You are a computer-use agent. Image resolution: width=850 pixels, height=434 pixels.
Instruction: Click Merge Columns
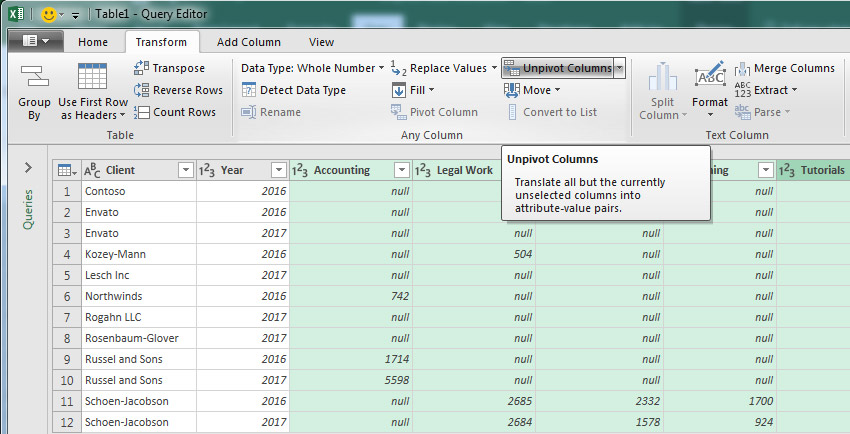coord(784,68)
